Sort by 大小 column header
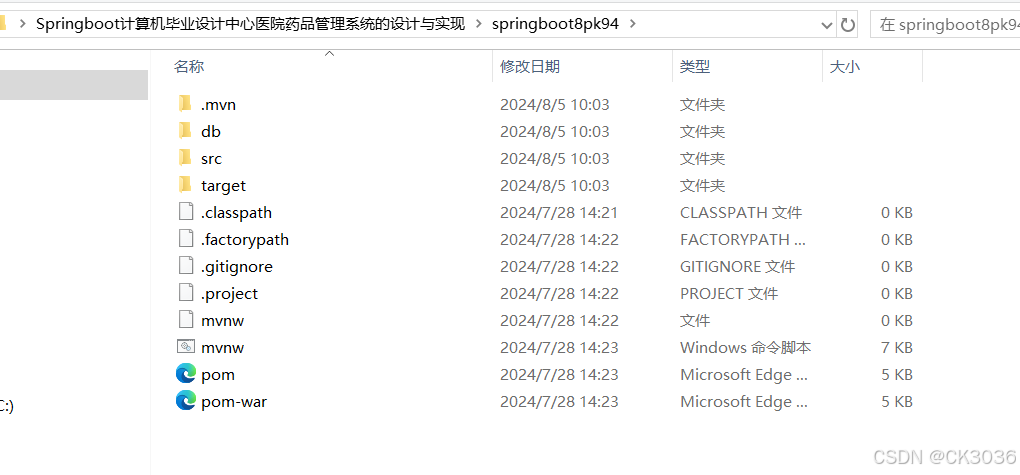This screenshot has height=475, width=1020. coord(845,66)
